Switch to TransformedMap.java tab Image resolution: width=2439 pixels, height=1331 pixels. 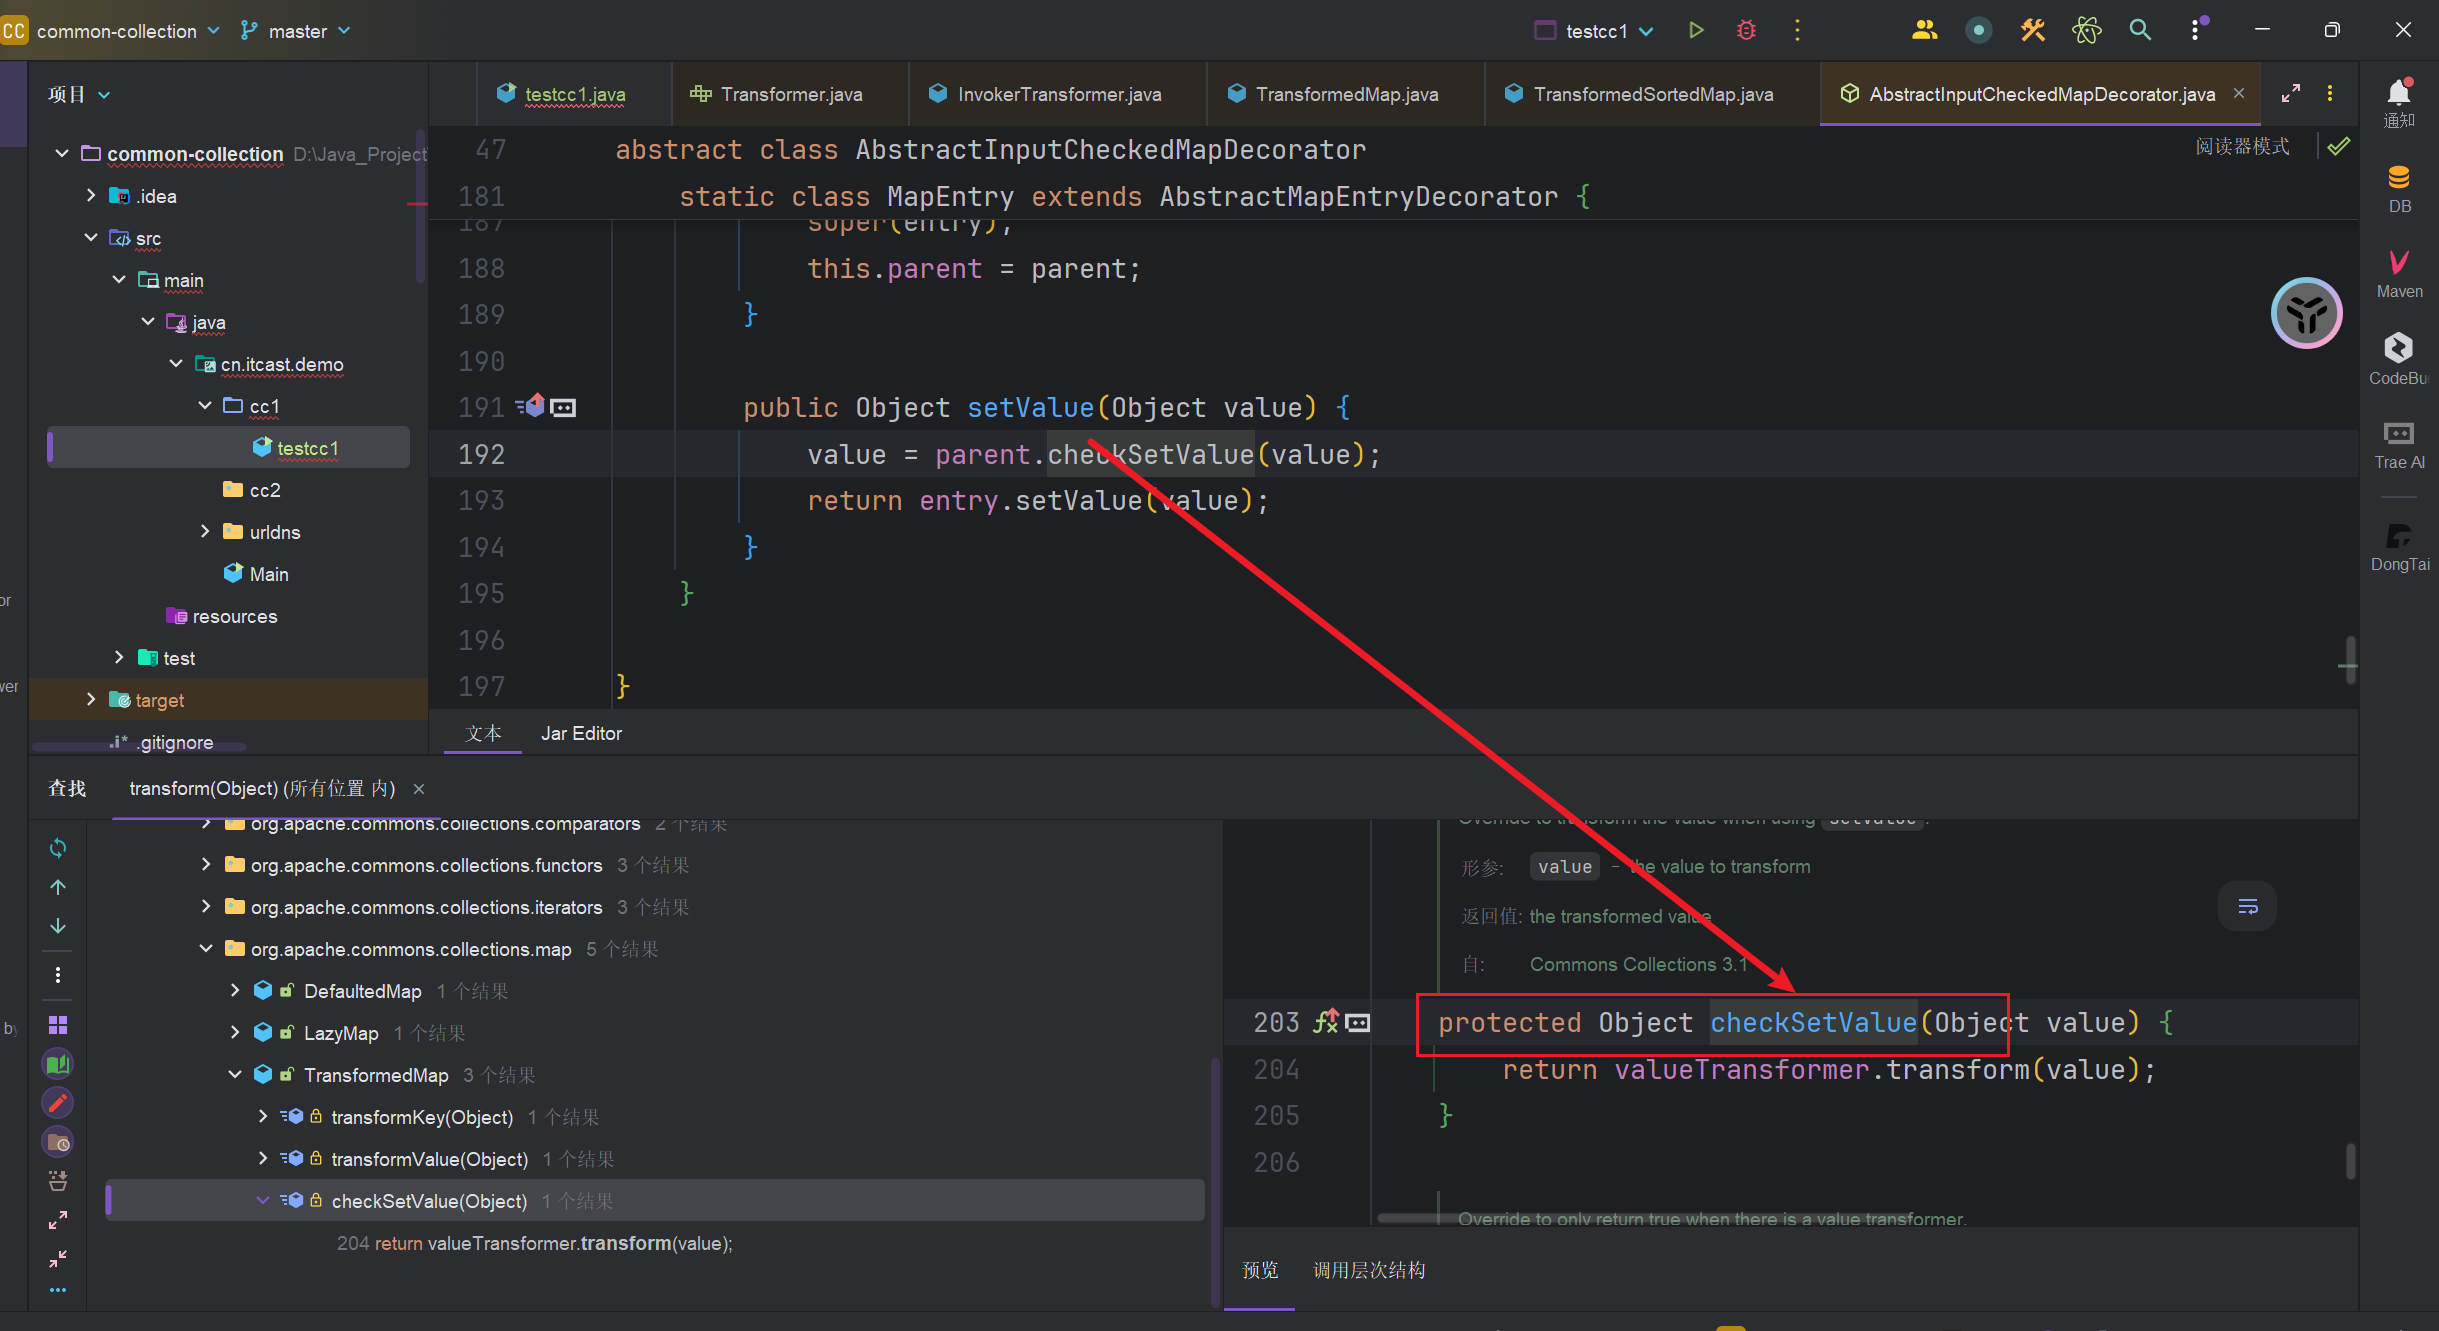tap(1345, 94)
